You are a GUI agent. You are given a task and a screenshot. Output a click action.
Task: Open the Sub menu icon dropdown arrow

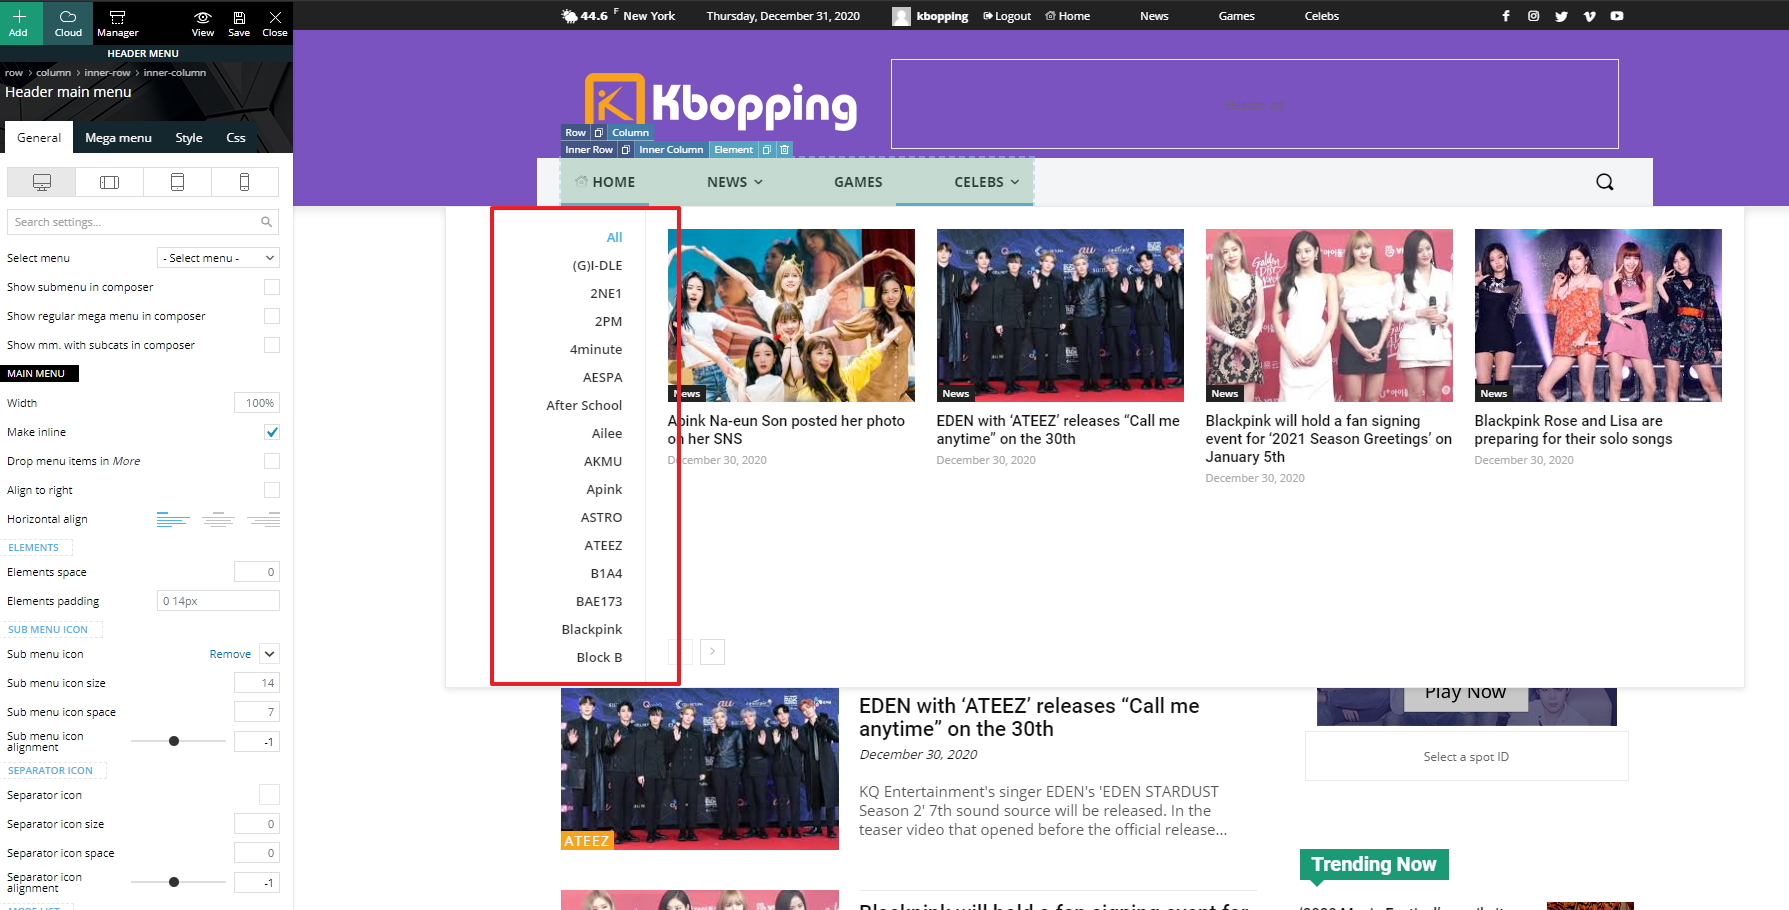tap(270, 654)
